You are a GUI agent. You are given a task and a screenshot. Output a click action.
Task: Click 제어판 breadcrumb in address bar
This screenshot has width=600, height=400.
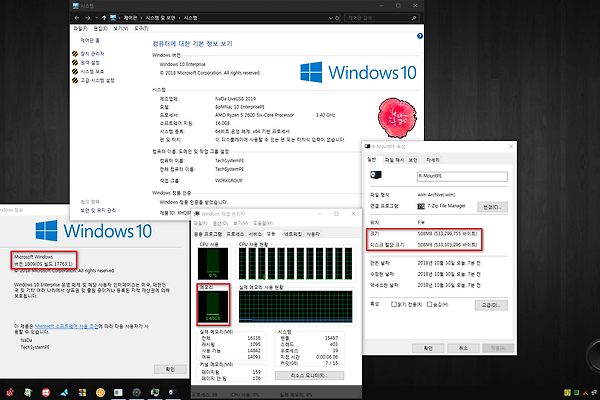[130, 18]
